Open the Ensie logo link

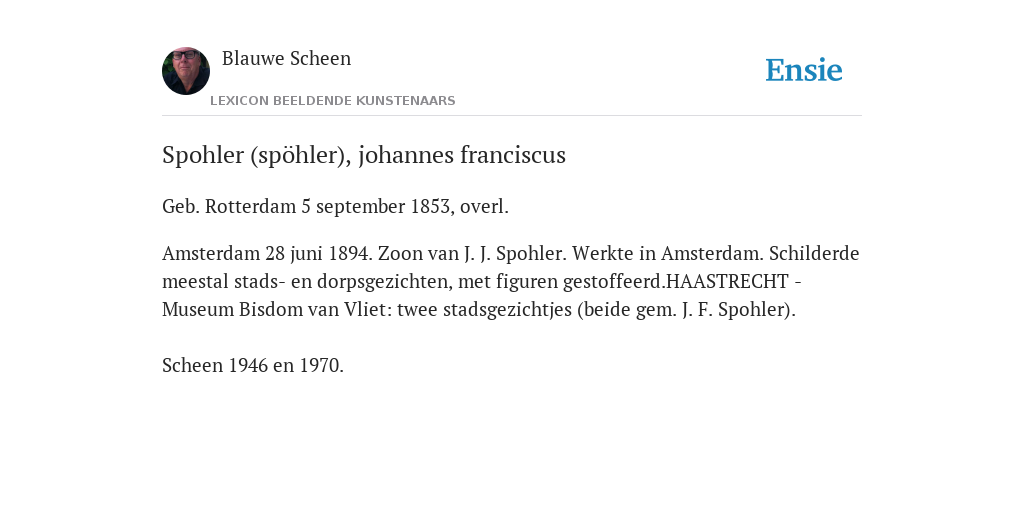coord(804,70)
